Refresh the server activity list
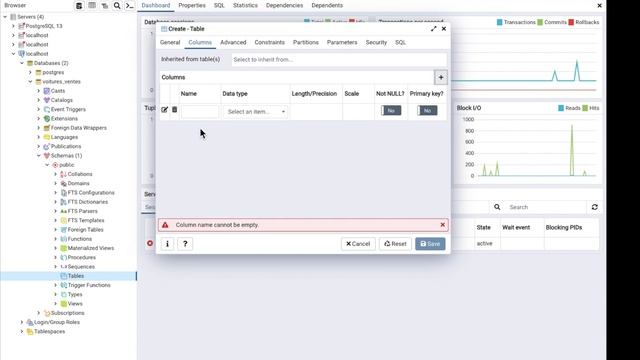The height and width of the screenshot is (360, 640). pos(595,207)
